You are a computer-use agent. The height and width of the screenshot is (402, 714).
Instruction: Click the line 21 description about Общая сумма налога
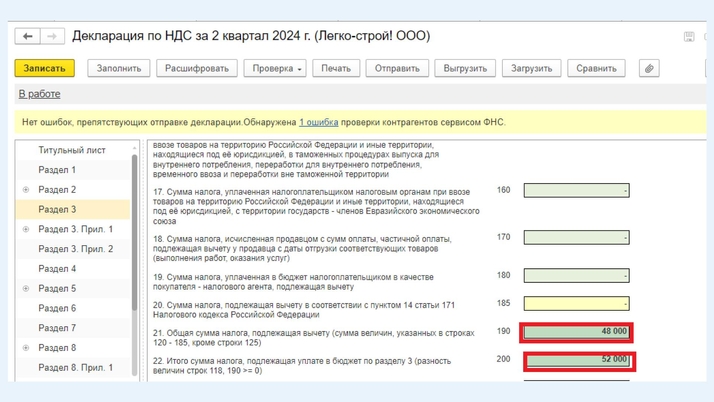(x=314, y=338)
